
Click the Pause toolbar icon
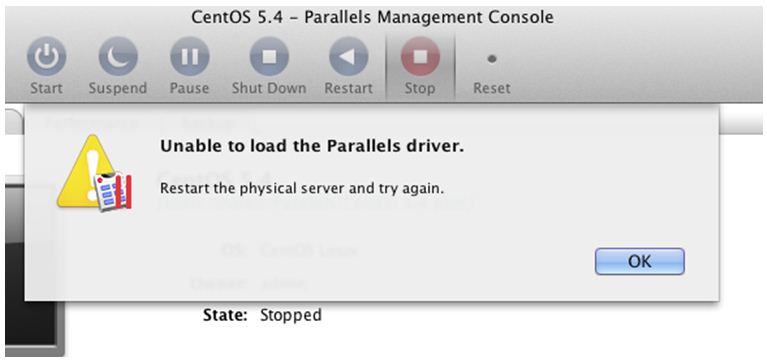click(x=190, y=57)
